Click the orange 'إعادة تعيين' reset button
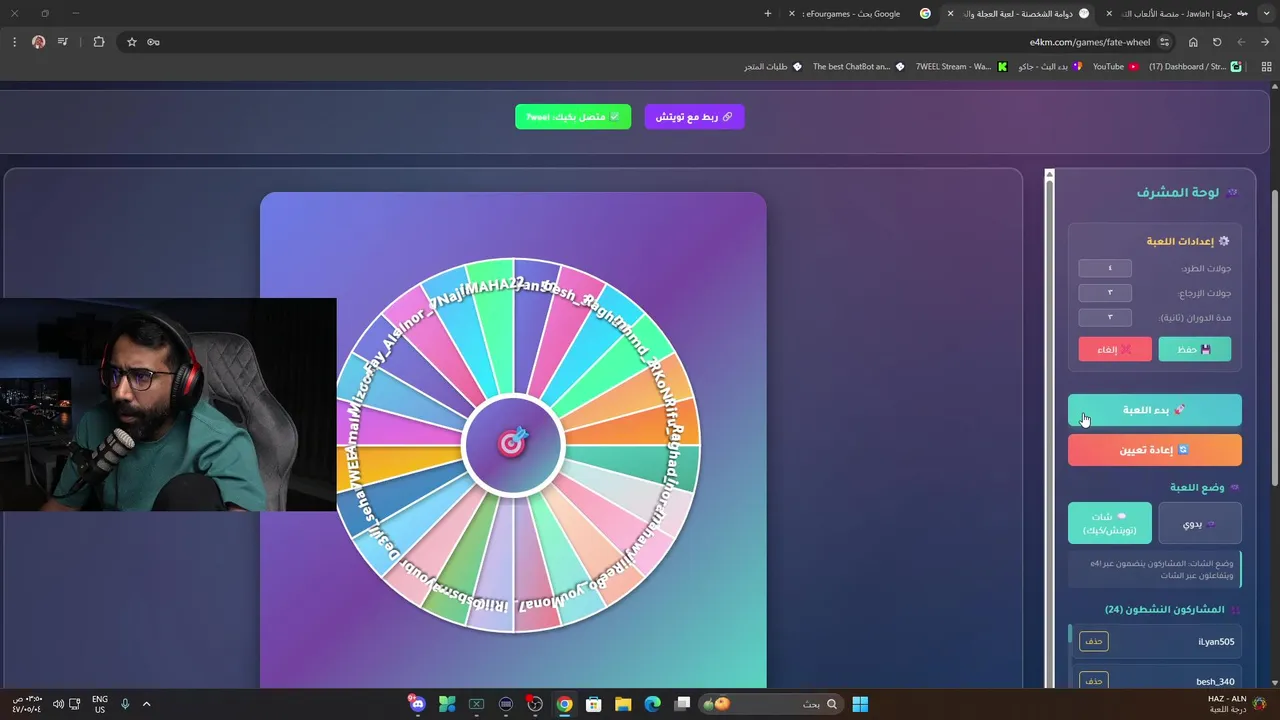 pyautogui.click(x=1154, y=450)
